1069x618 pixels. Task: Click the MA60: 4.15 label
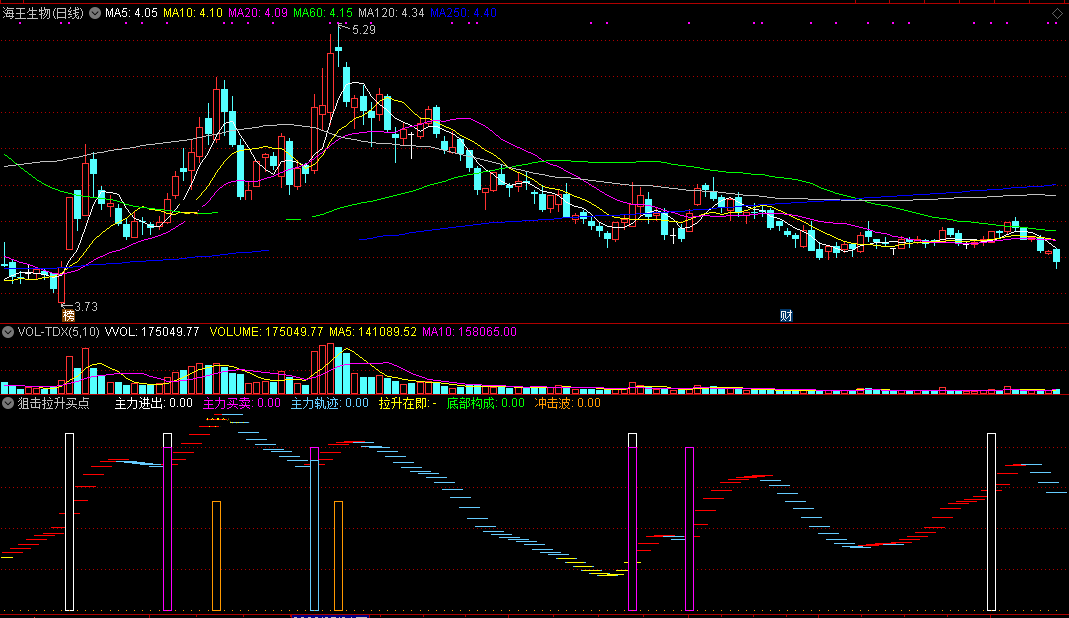click(322, 13)
